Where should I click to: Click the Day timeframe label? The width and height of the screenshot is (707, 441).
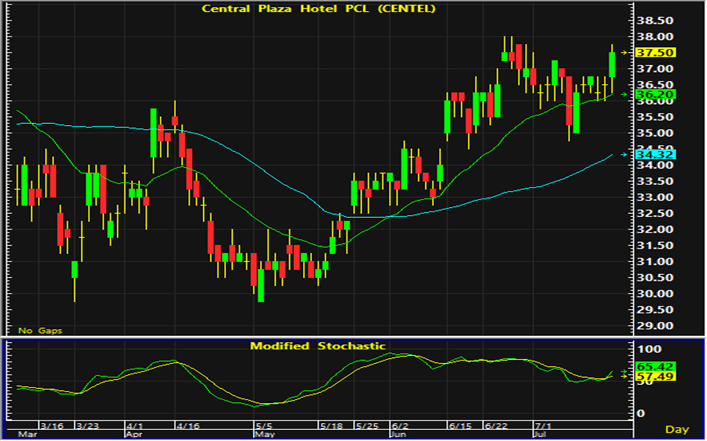pyautogui.click(x=677, y=429)
